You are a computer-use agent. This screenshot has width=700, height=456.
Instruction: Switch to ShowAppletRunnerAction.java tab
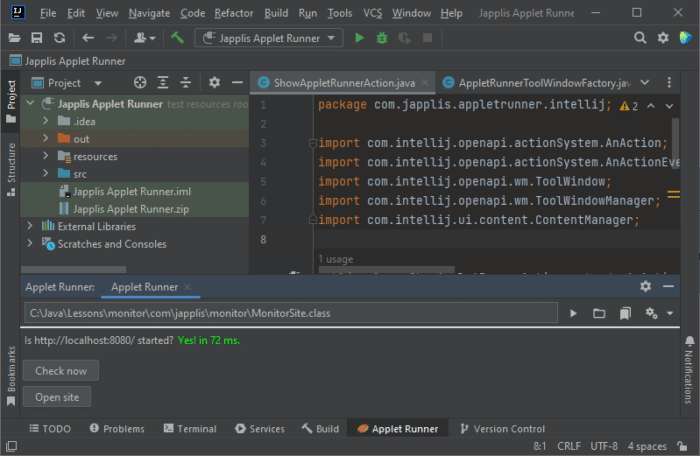(x=343, y=83)
